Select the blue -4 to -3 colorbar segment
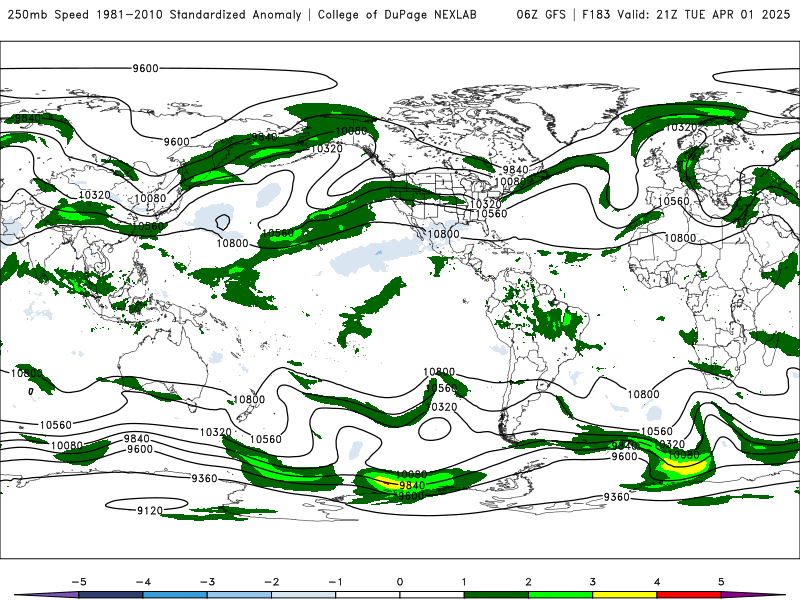The width and height of the screenshot is (800, 600). 175,595
